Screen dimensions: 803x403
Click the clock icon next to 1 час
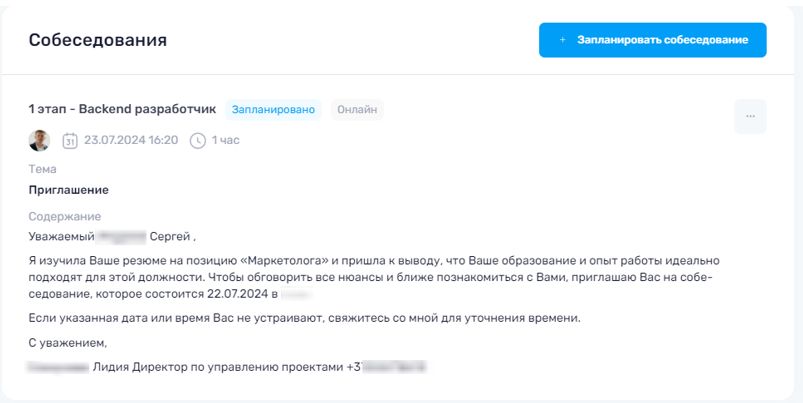[197, 140]
